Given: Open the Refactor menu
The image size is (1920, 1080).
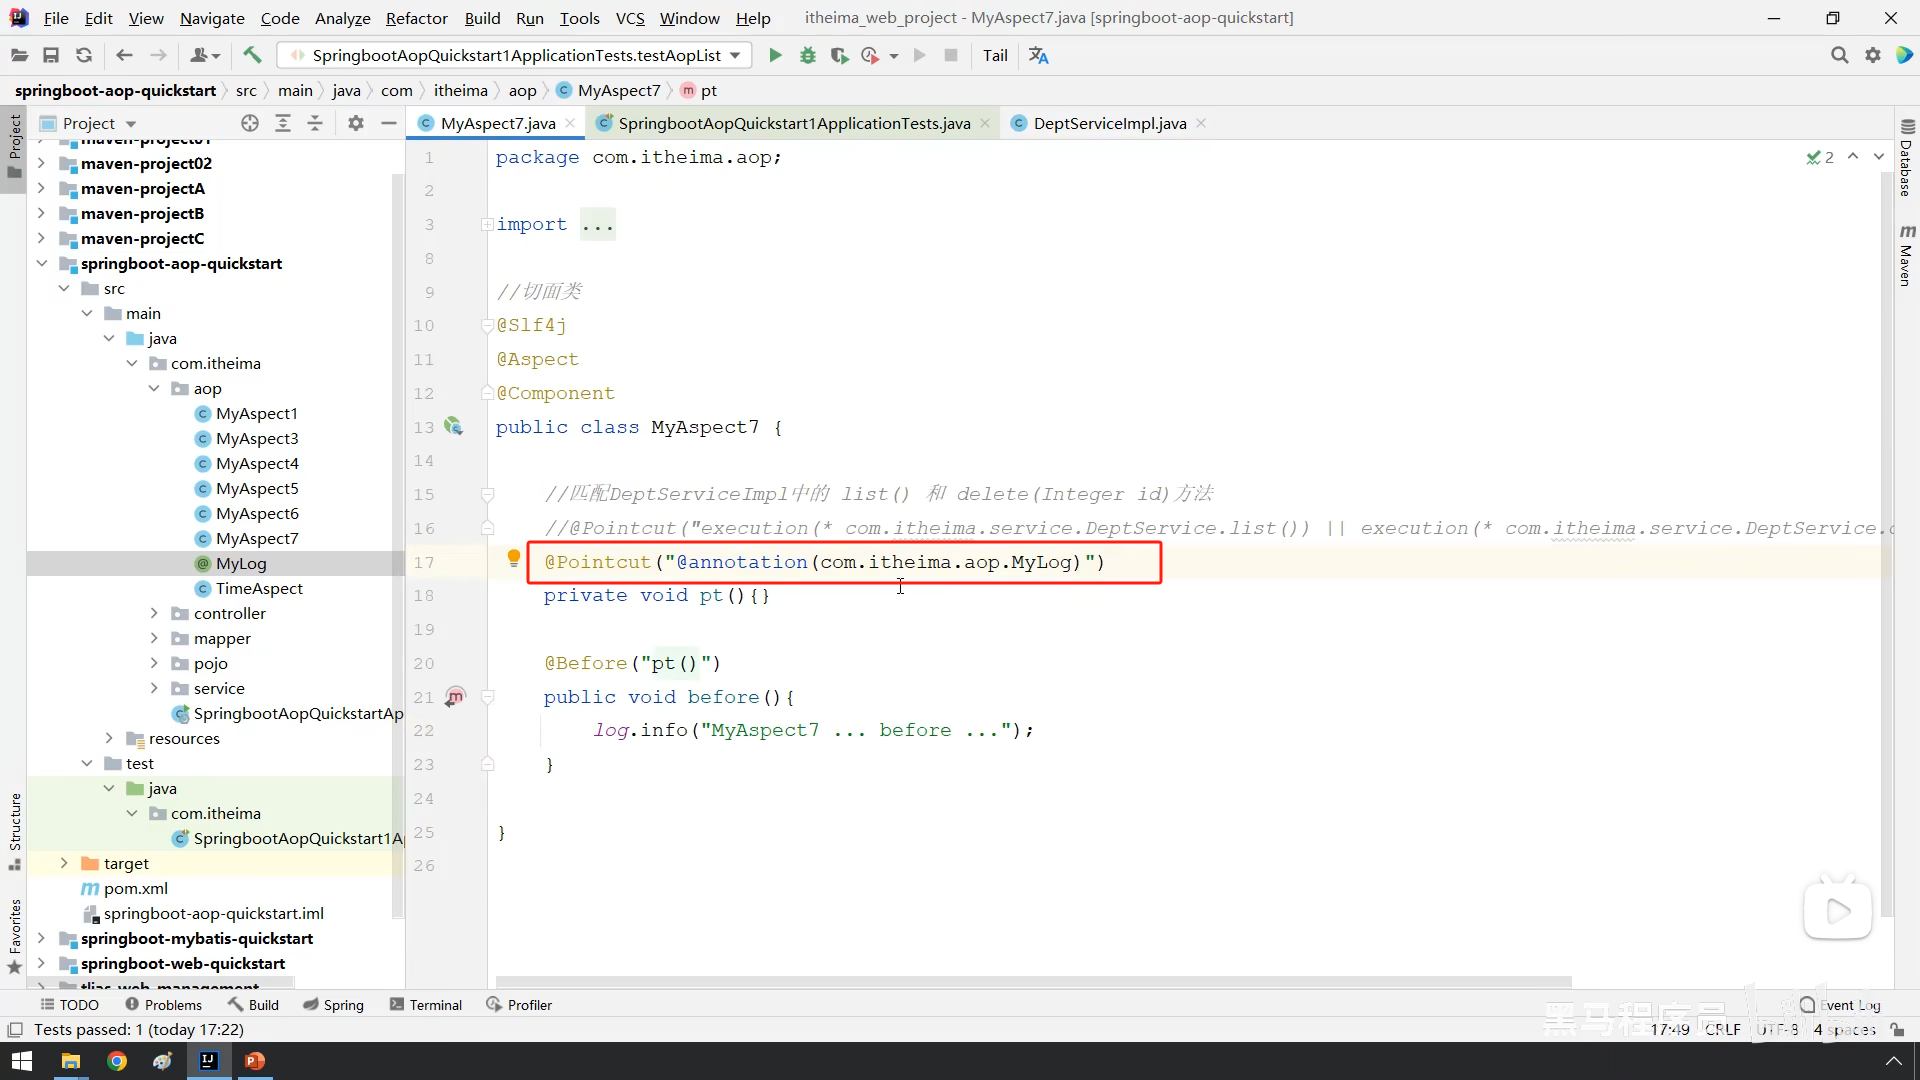Looking at the screenshot, I should (416, 18).
